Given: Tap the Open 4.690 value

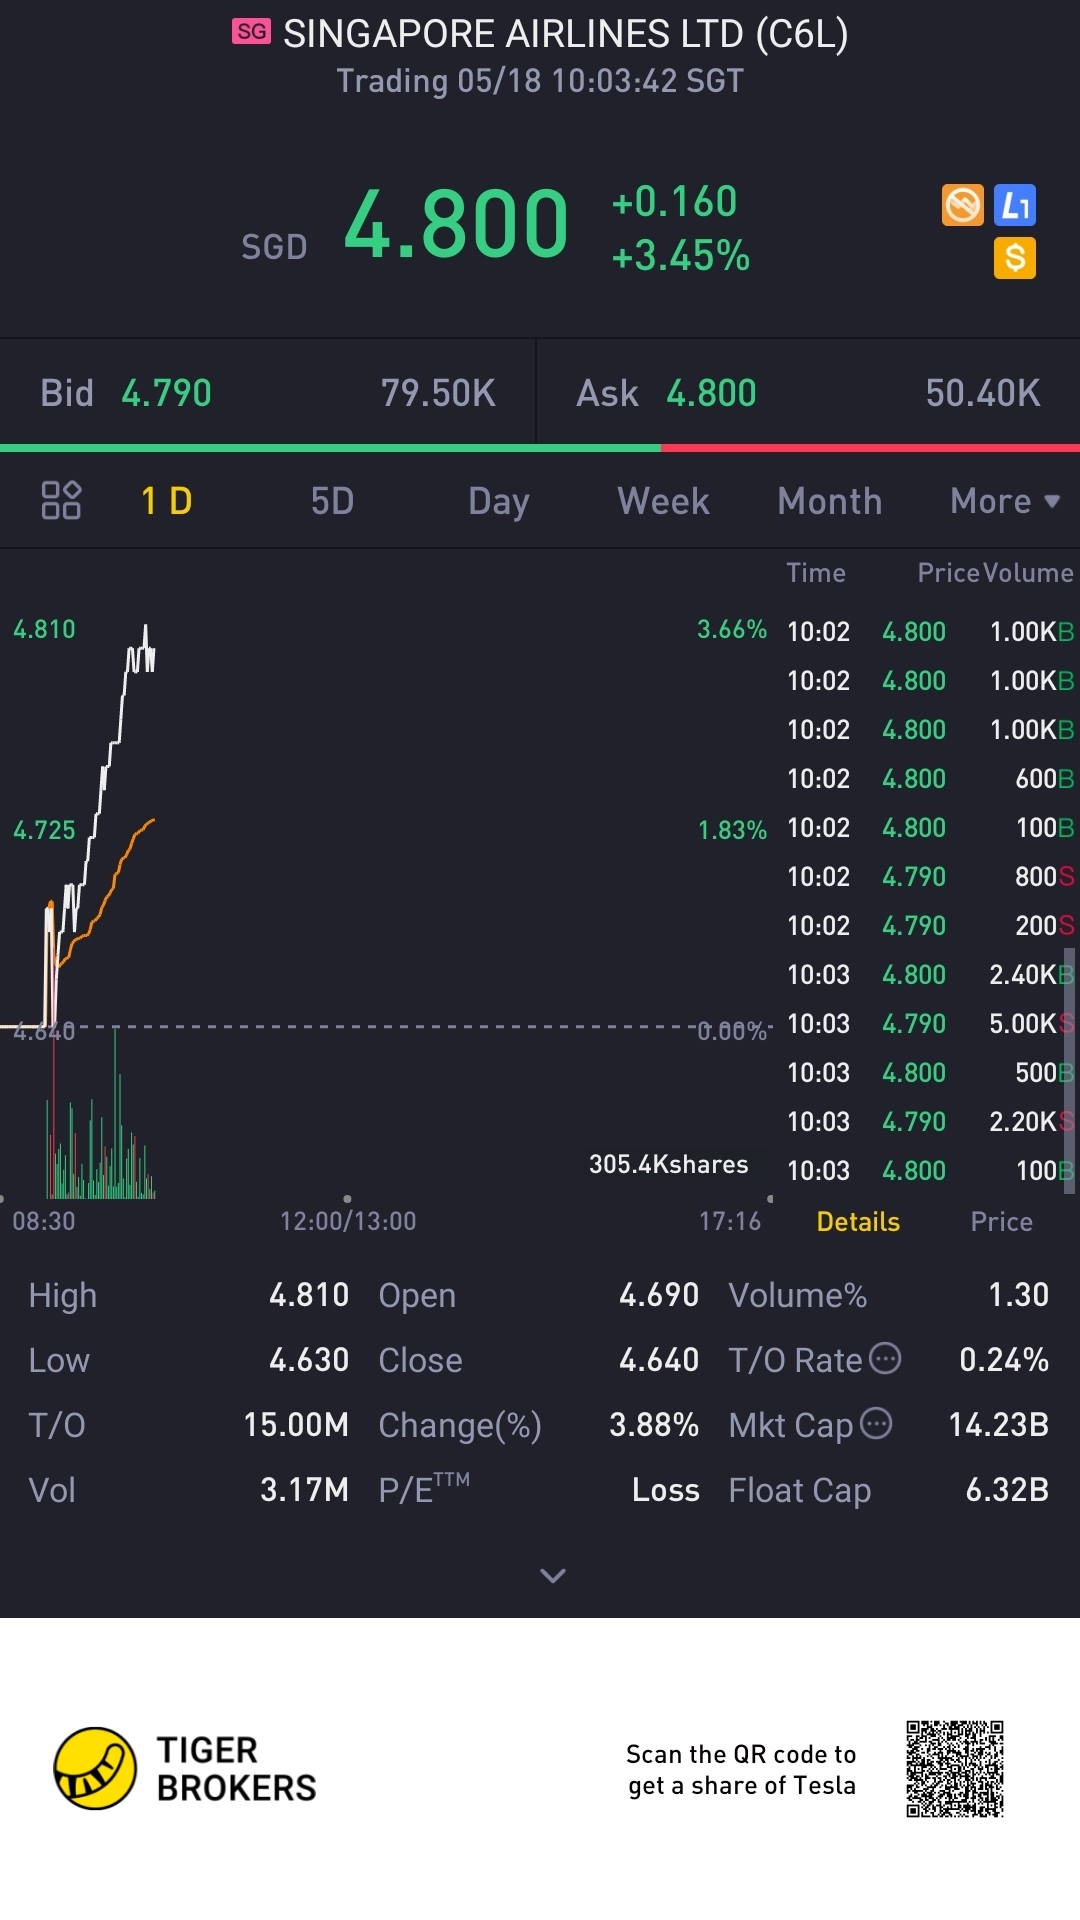Looking at the screenshot, I should click(x=659, y=1295).
